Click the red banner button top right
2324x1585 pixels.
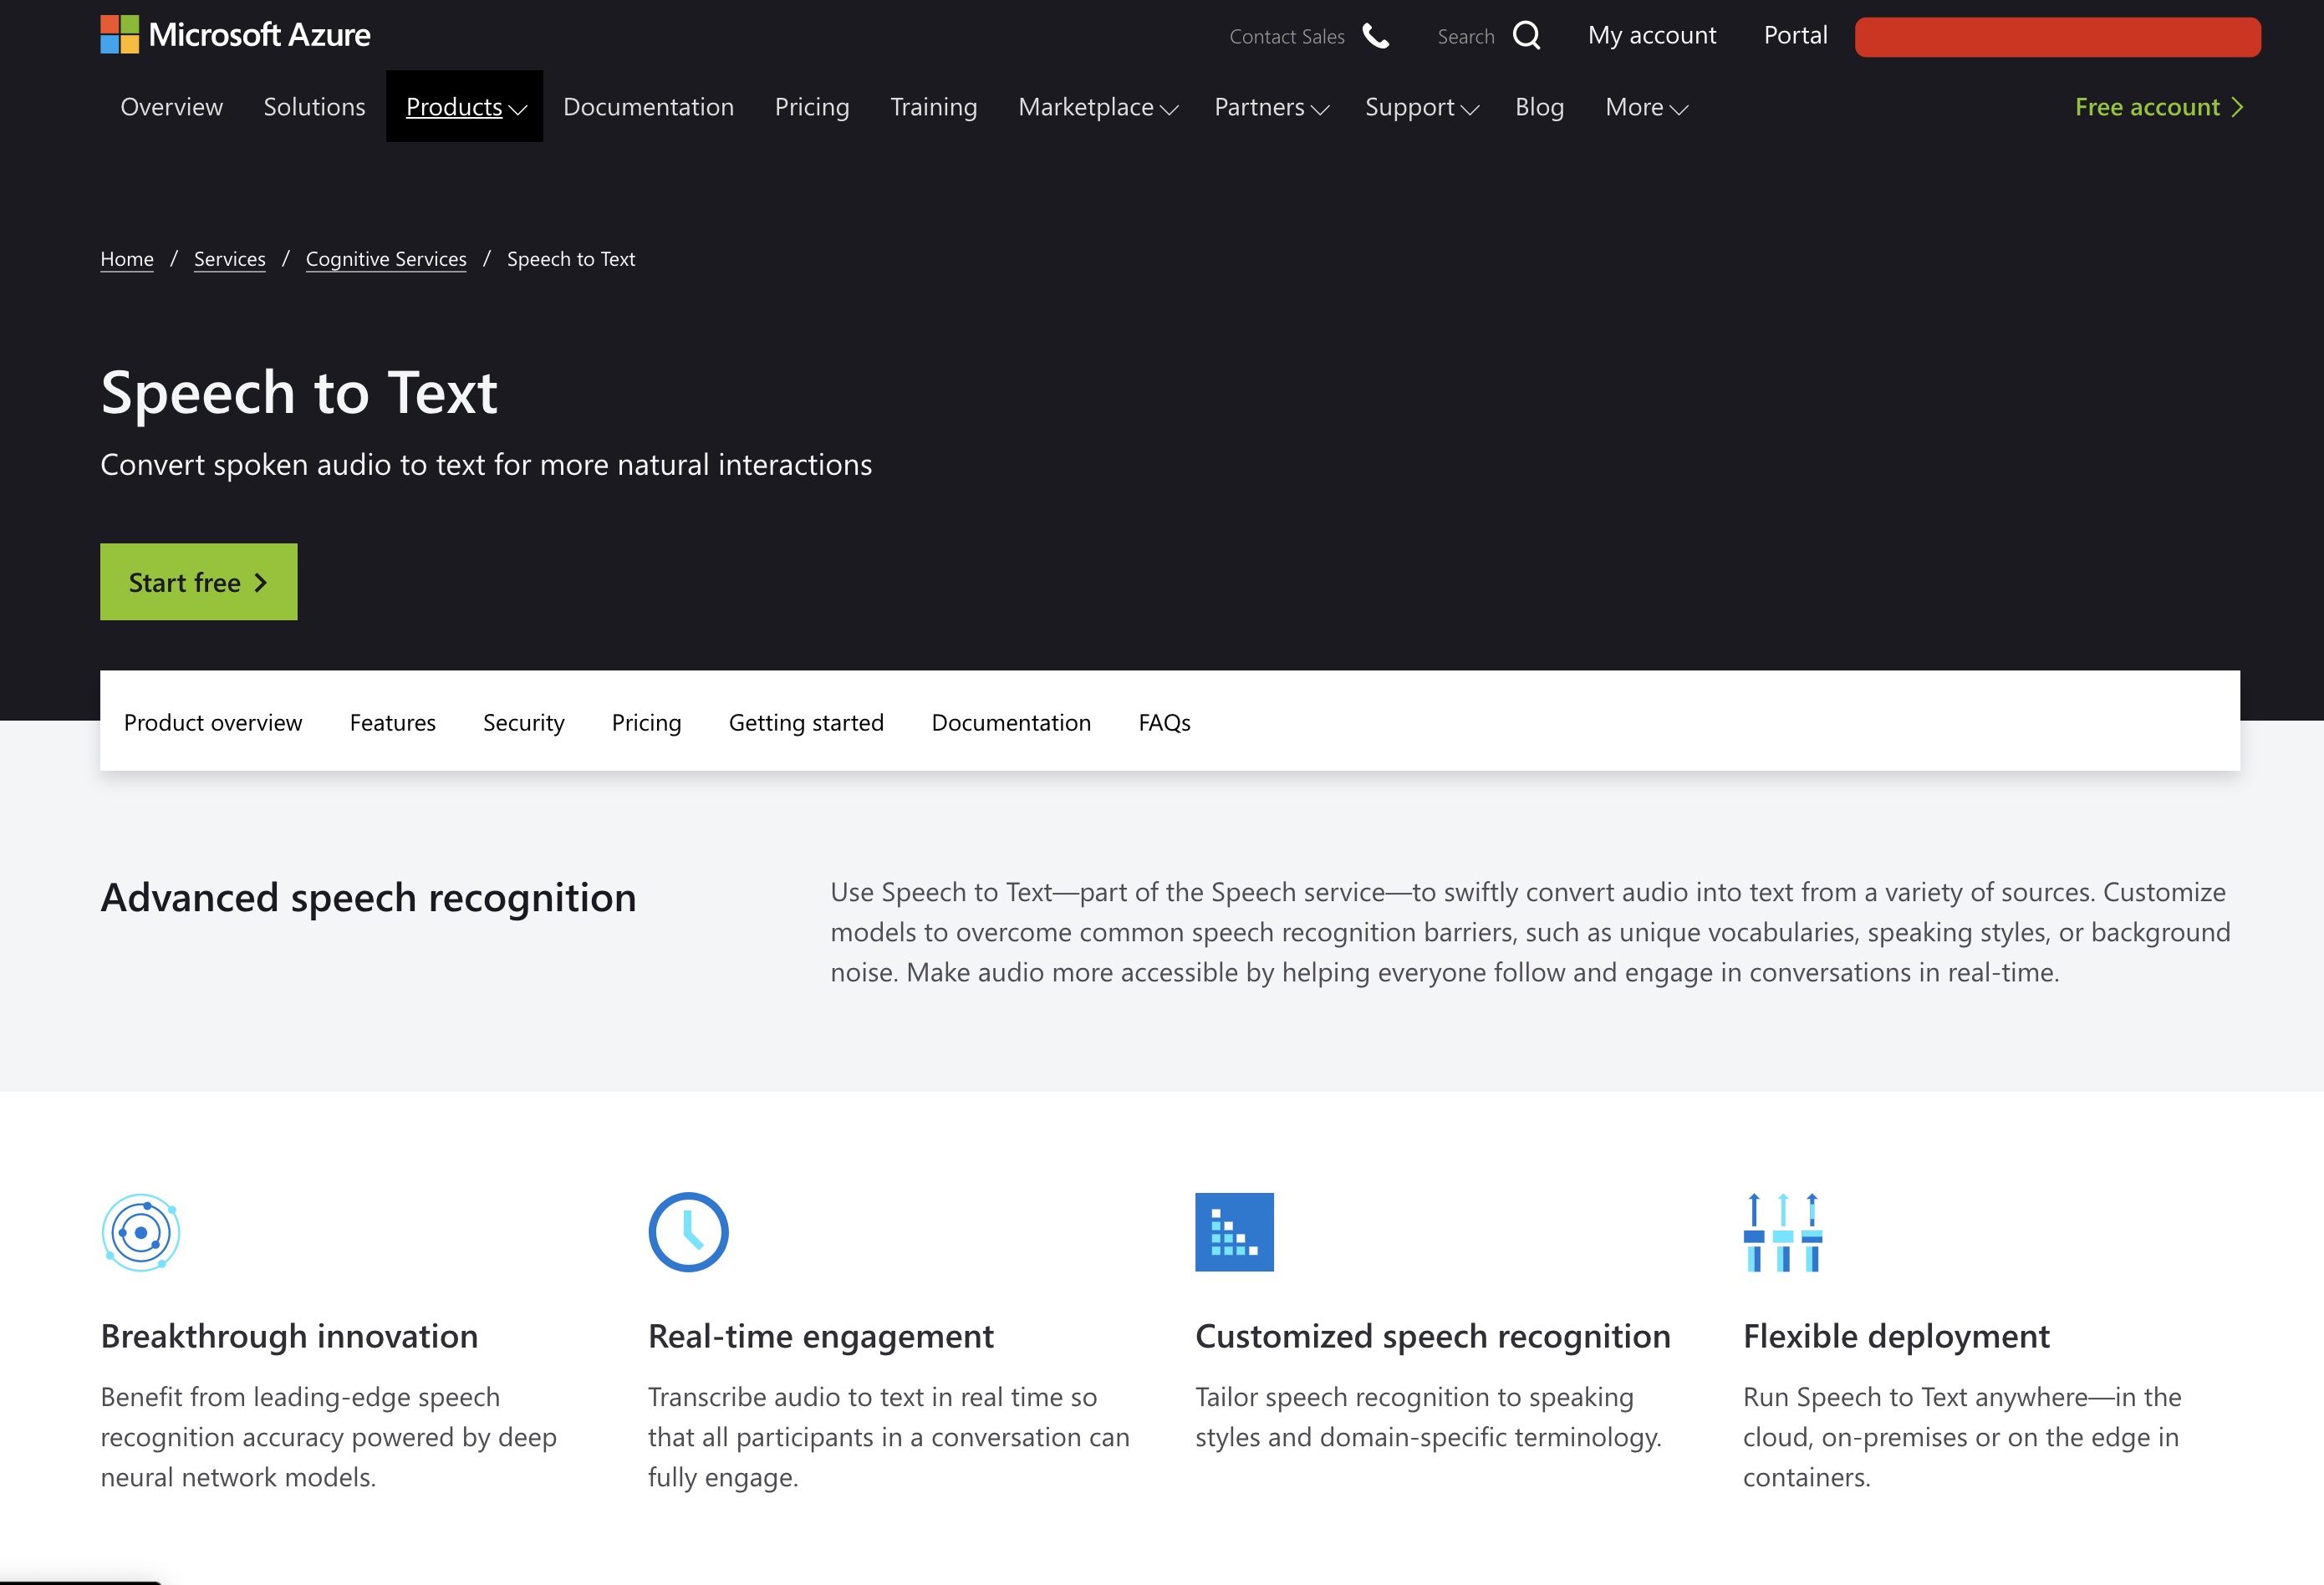click(x=2057, y=37)
